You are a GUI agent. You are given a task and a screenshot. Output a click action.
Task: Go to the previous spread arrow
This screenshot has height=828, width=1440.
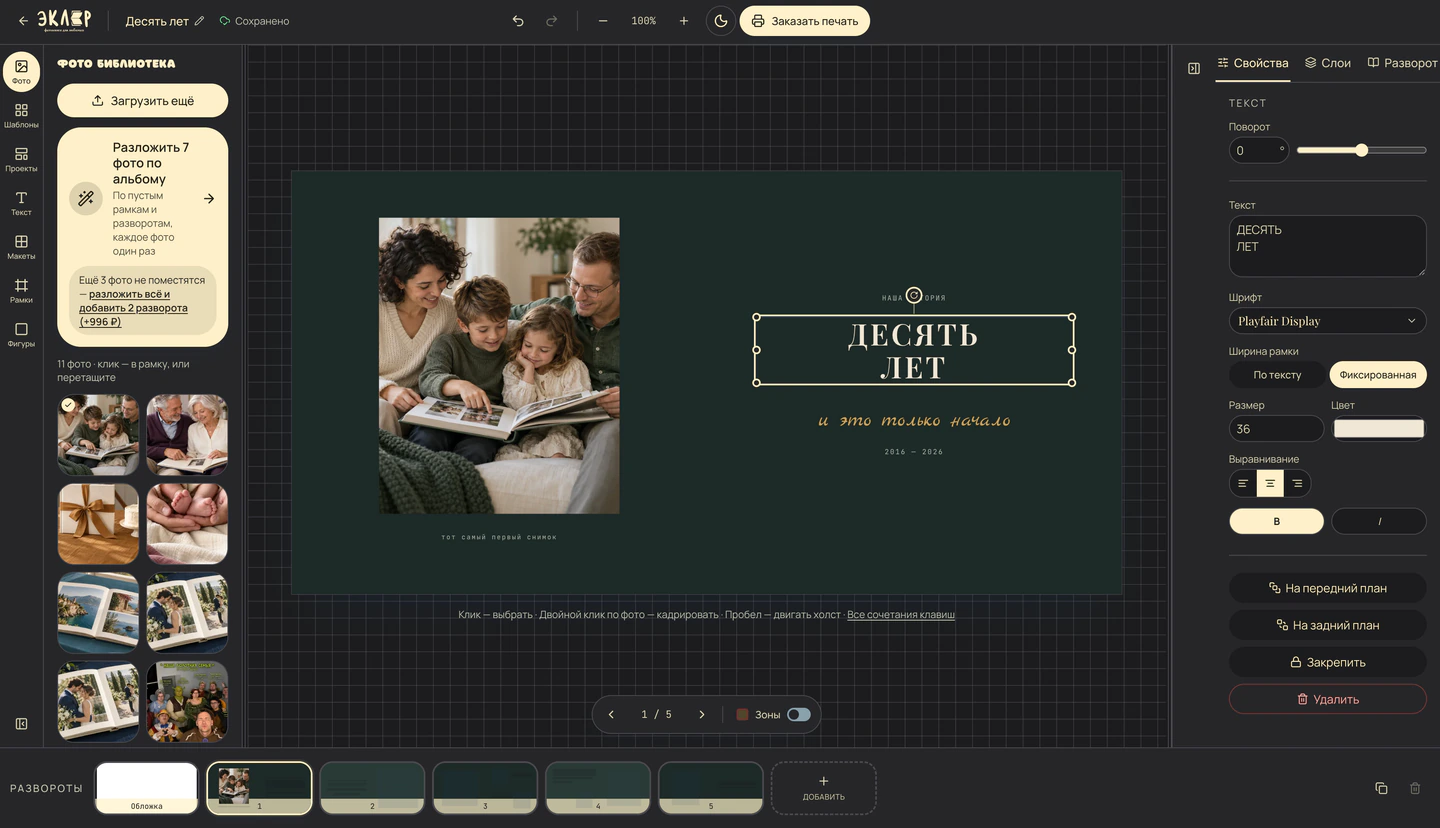pyautogui.click(x=611, y=715)
